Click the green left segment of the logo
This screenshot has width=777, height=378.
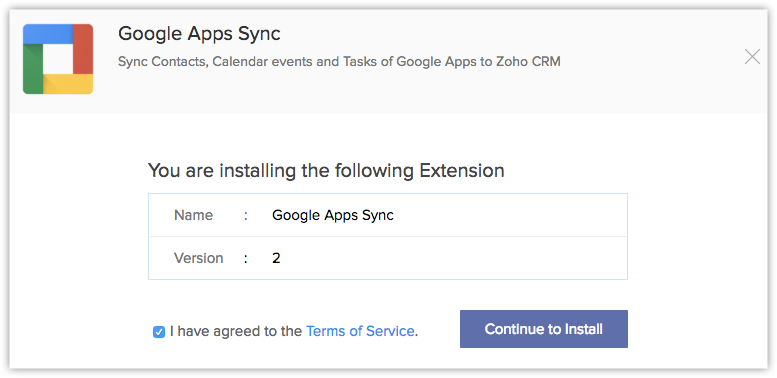[x=33, y=69]
